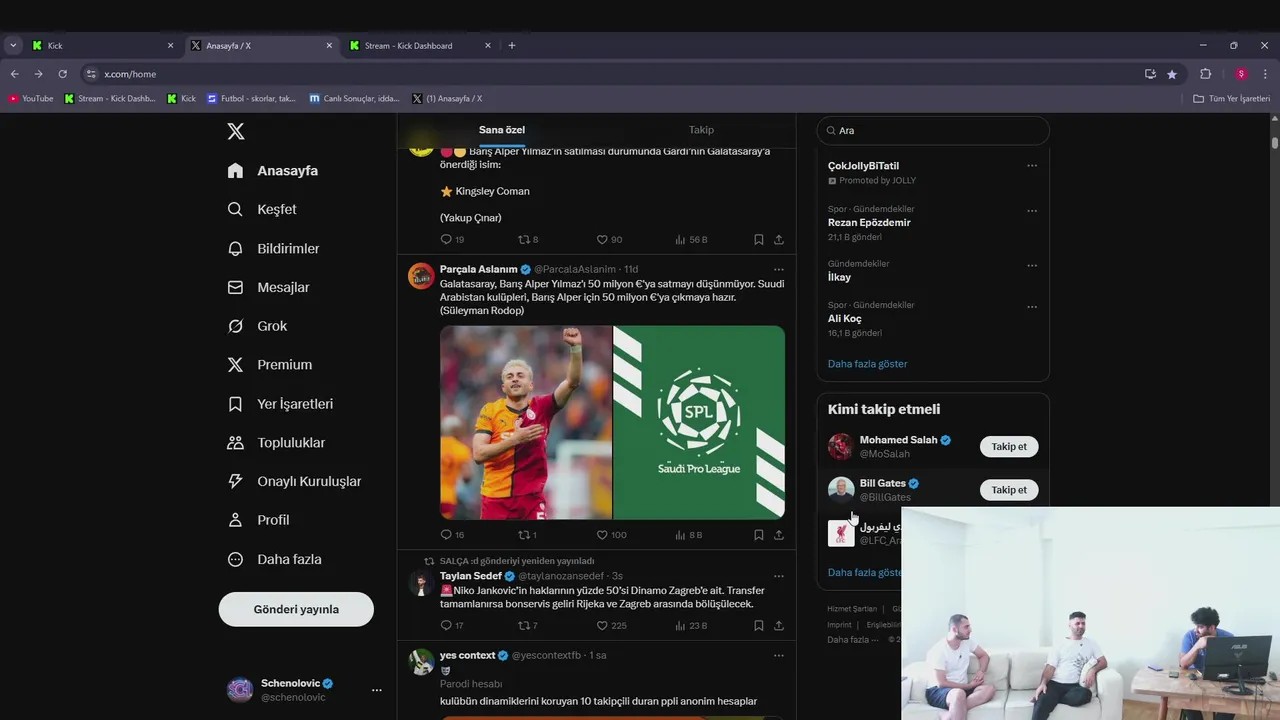
Task: Open Ali Koç trending topic
Action: (845, 319)
